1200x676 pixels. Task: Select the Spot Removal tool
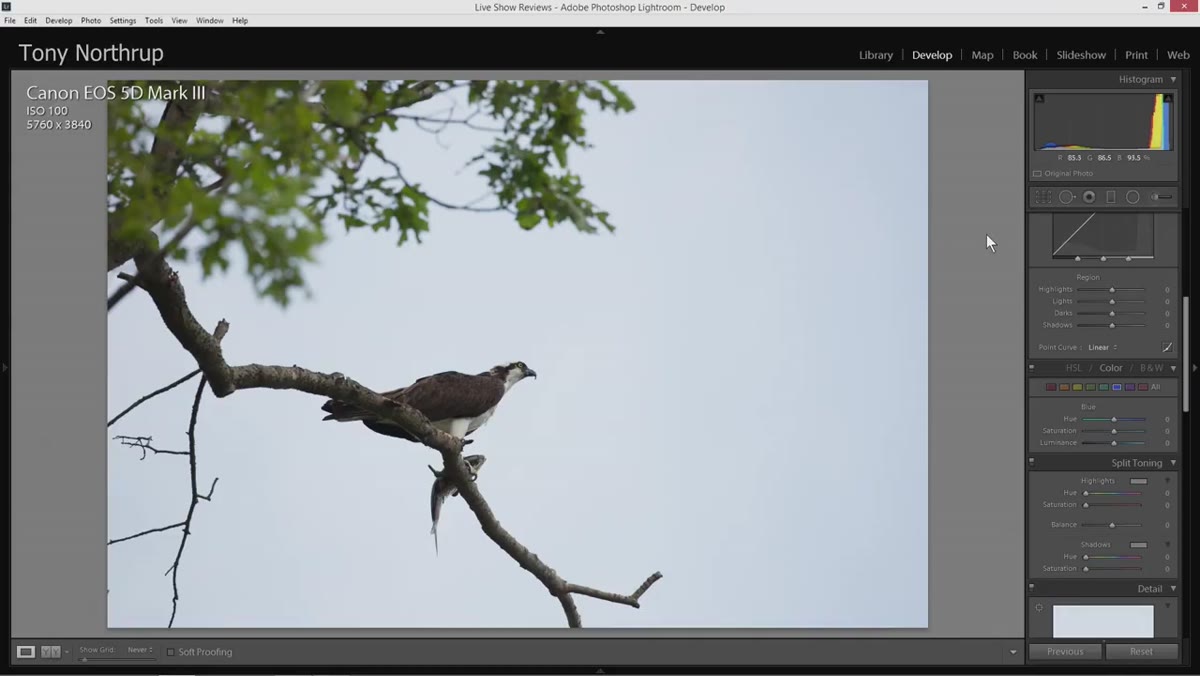coord(1066,197)
